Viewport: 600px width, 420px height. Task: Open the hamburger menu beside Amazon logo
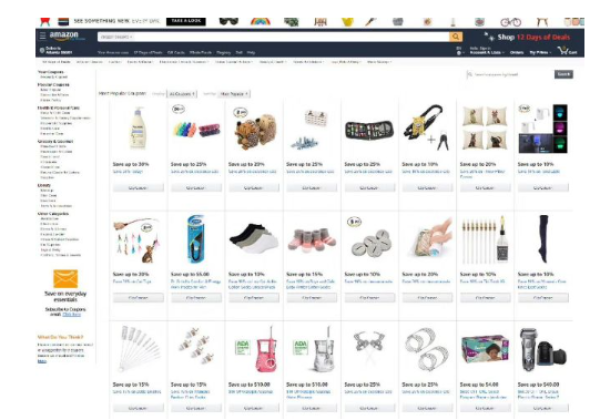point(43,36)
